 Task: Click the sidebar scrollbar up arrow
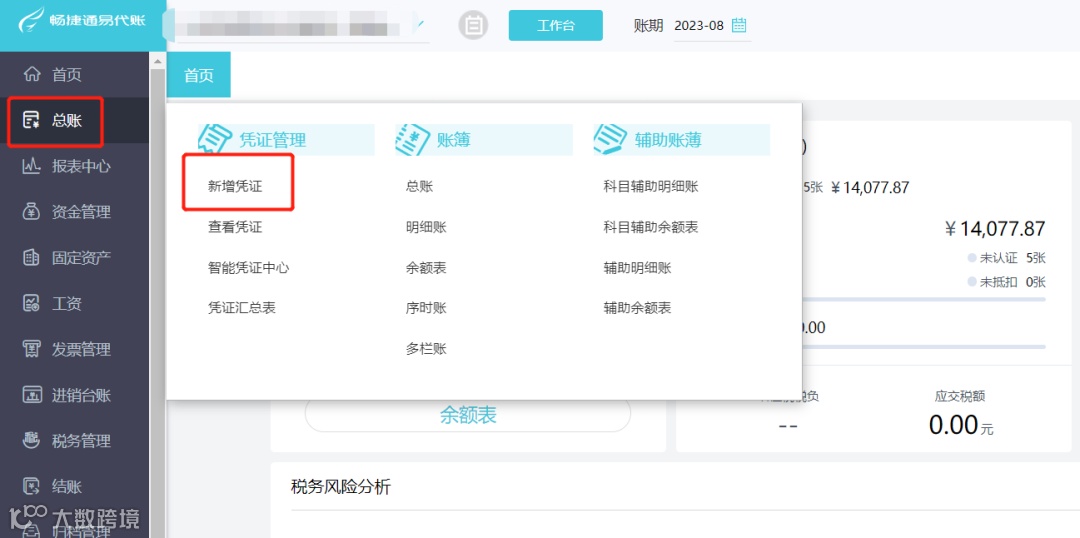pyautogui.click(x=157, y=61)
